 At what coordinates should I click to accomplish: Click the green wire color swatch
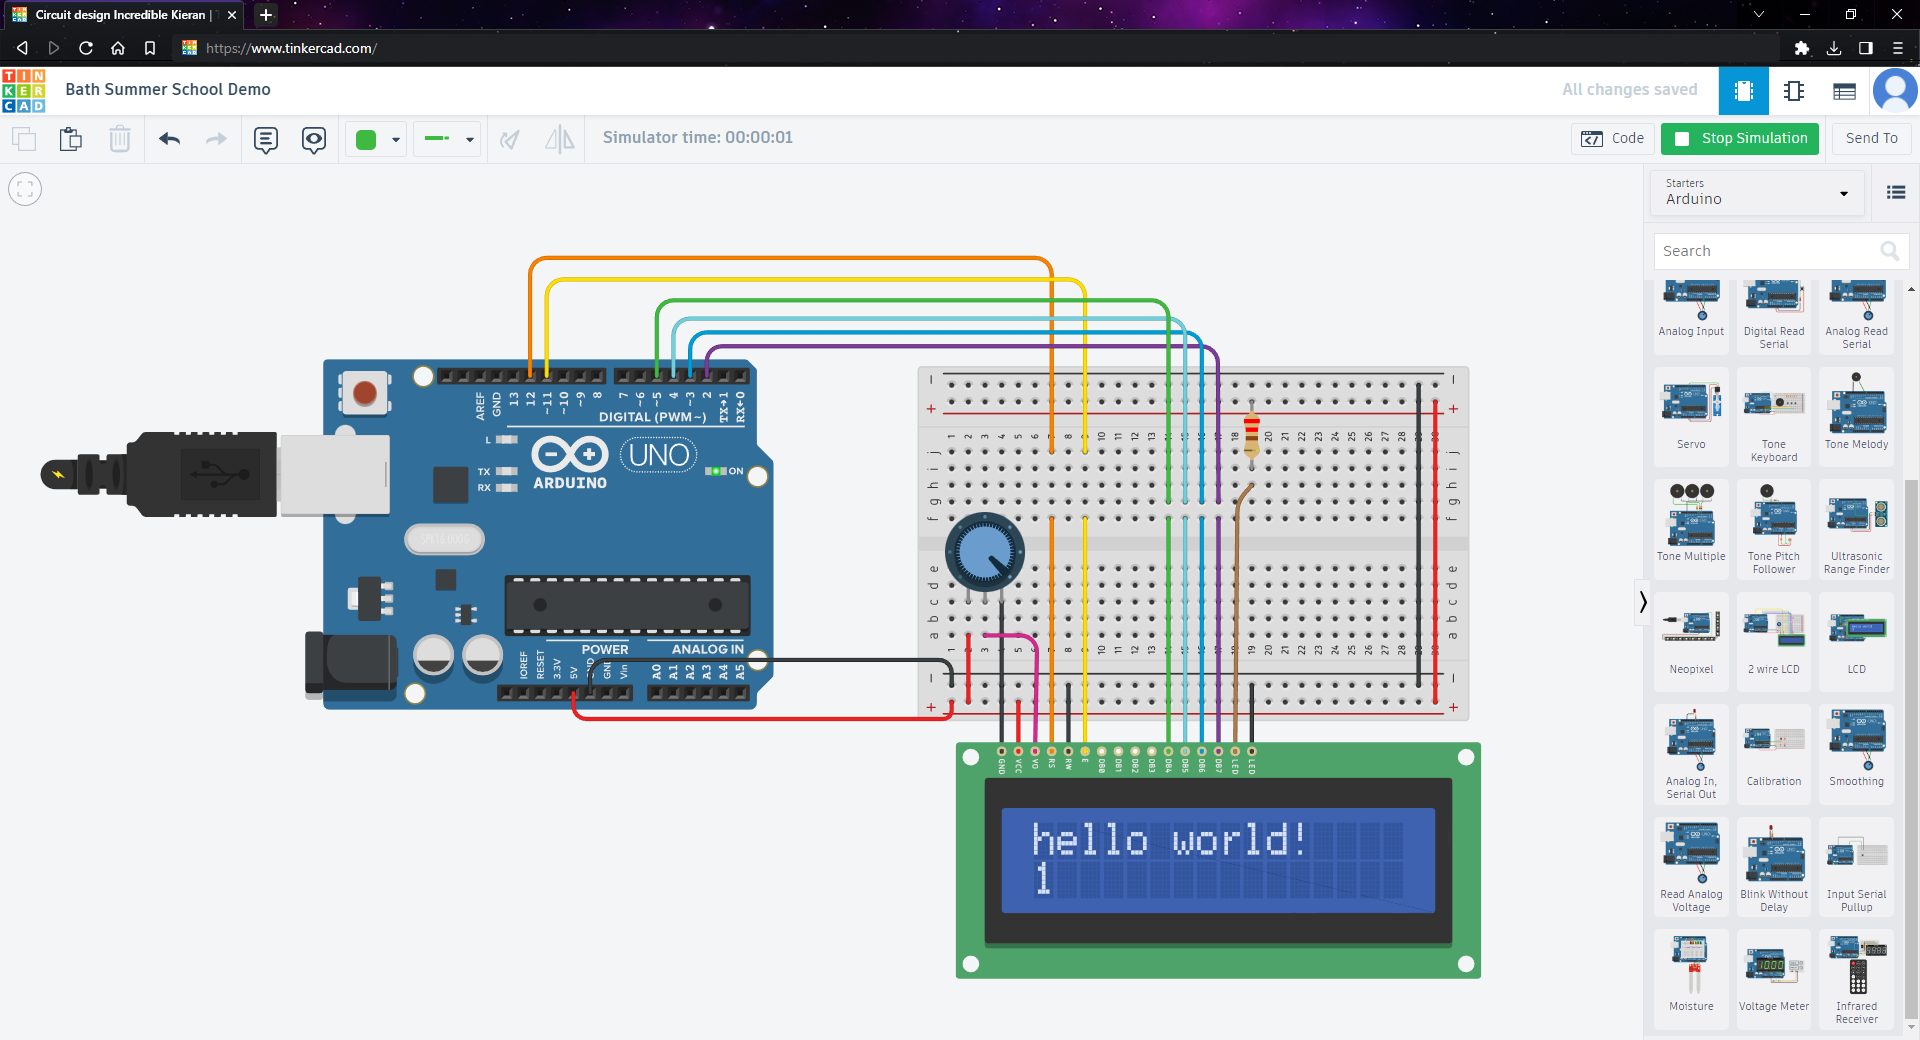click(366, 139)
